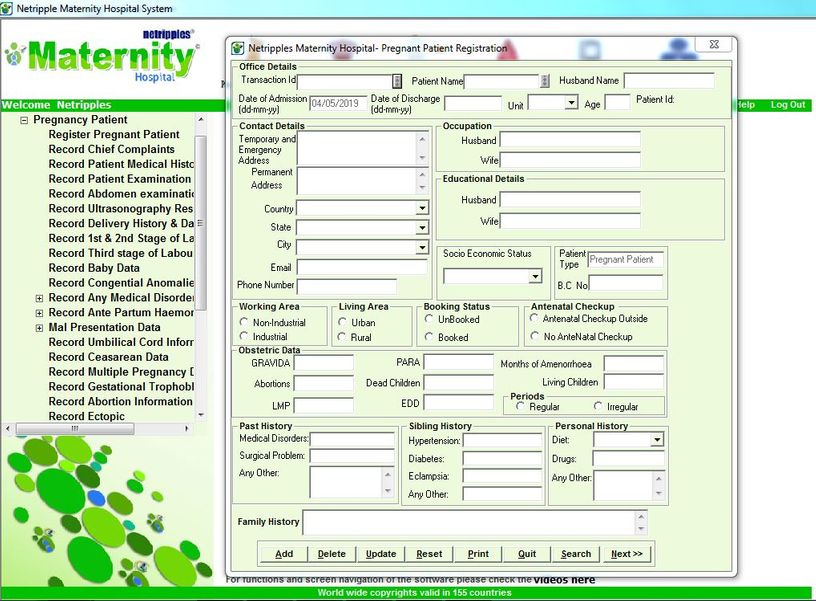Expand Record Any Medical Disorder node
Image resolution: width=816 pixels, height=601 pixels.
coord(39,298)
